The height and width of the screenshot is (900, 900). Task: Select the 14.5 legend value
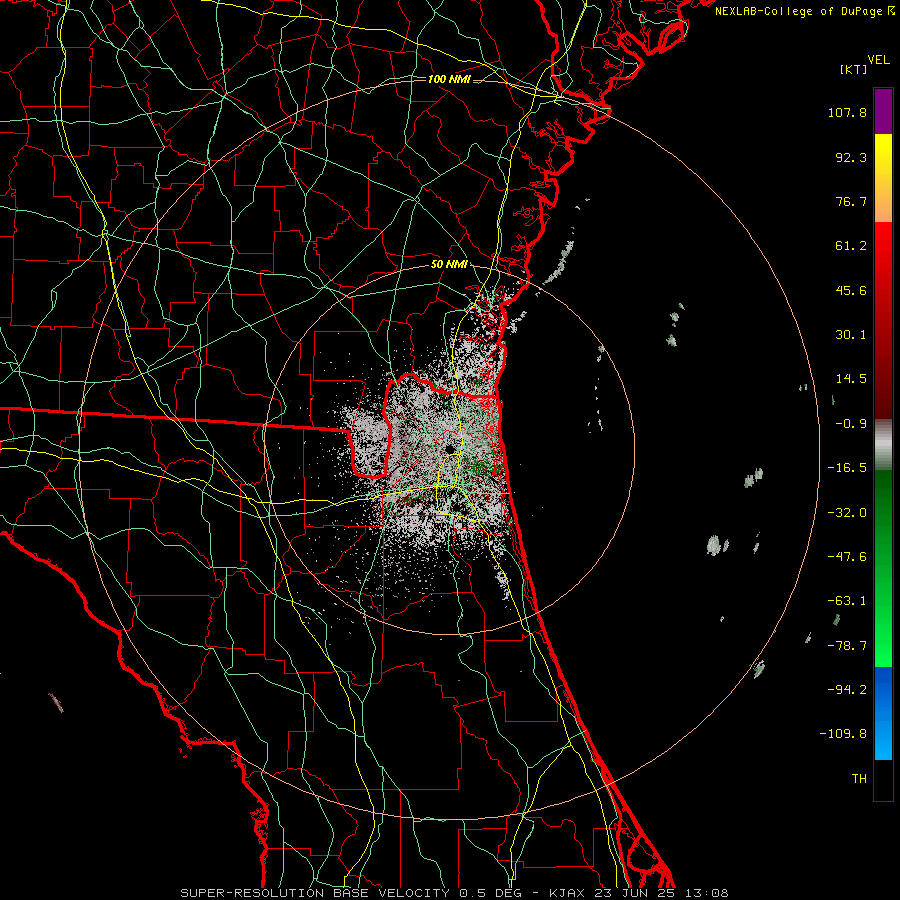pos(851,379)
